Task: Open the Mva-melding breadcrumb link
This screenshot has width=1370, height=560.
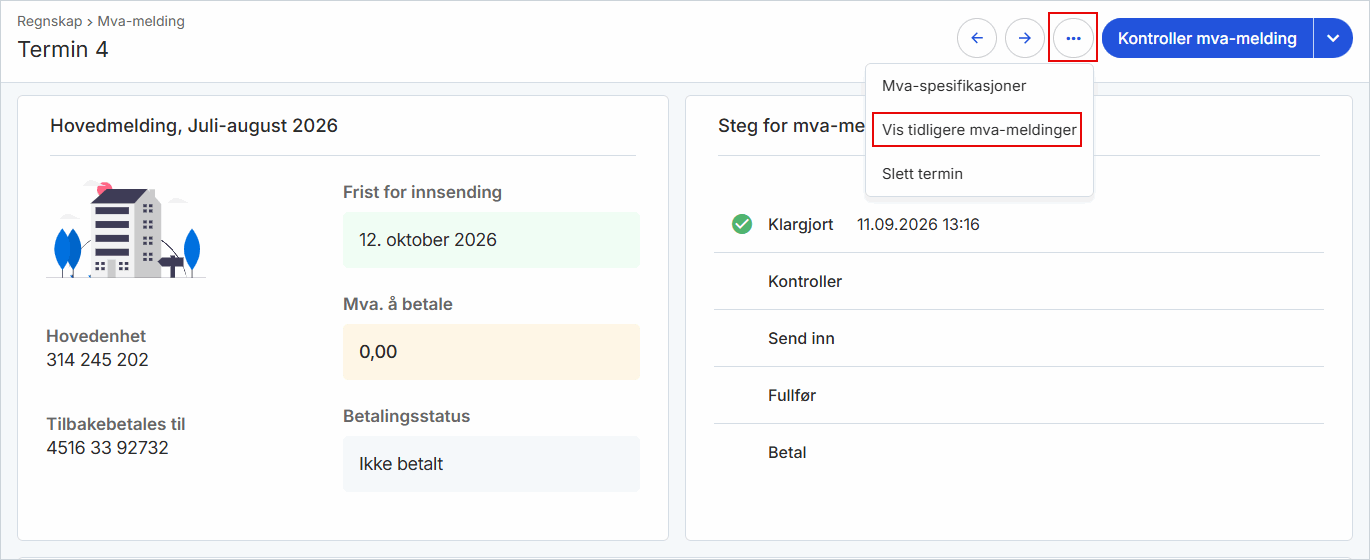Action: [x=141, y=21]
